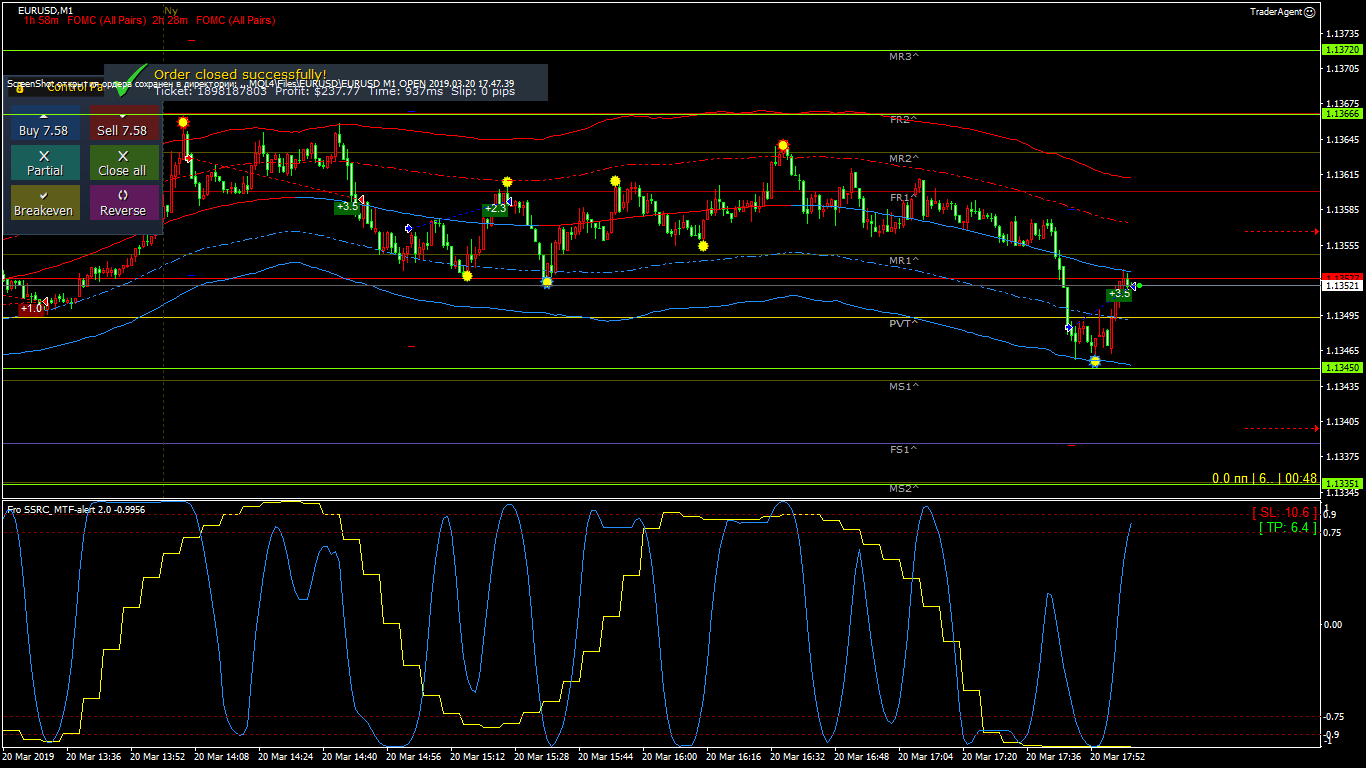Select the MR3^ pivot level label
The height and width of the screenshot is (768, 1366).
click(904, 57)
